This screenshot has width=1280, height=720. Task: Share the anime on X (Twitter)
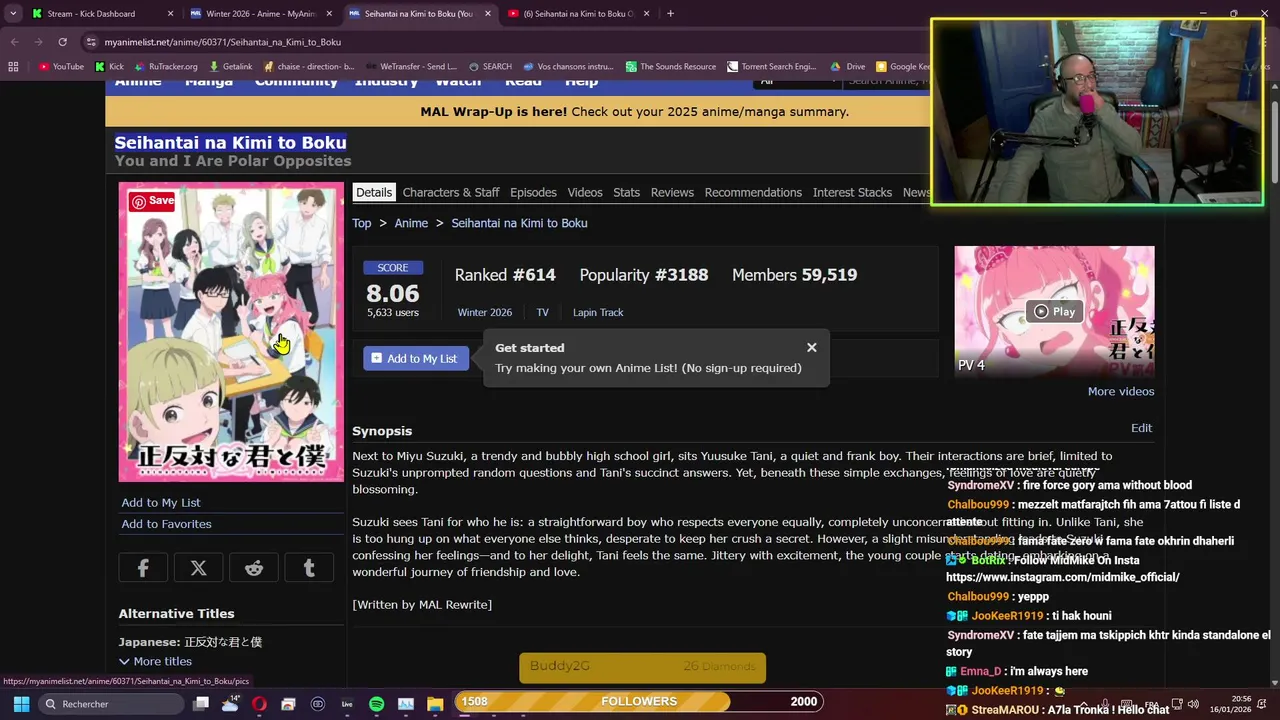click(198, 568)
